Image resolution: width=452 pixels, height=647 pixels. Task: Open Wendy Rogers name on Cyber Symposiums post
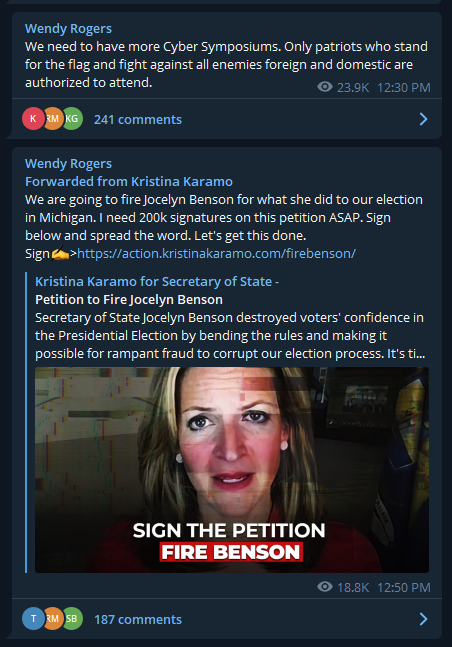pos(68,28)
